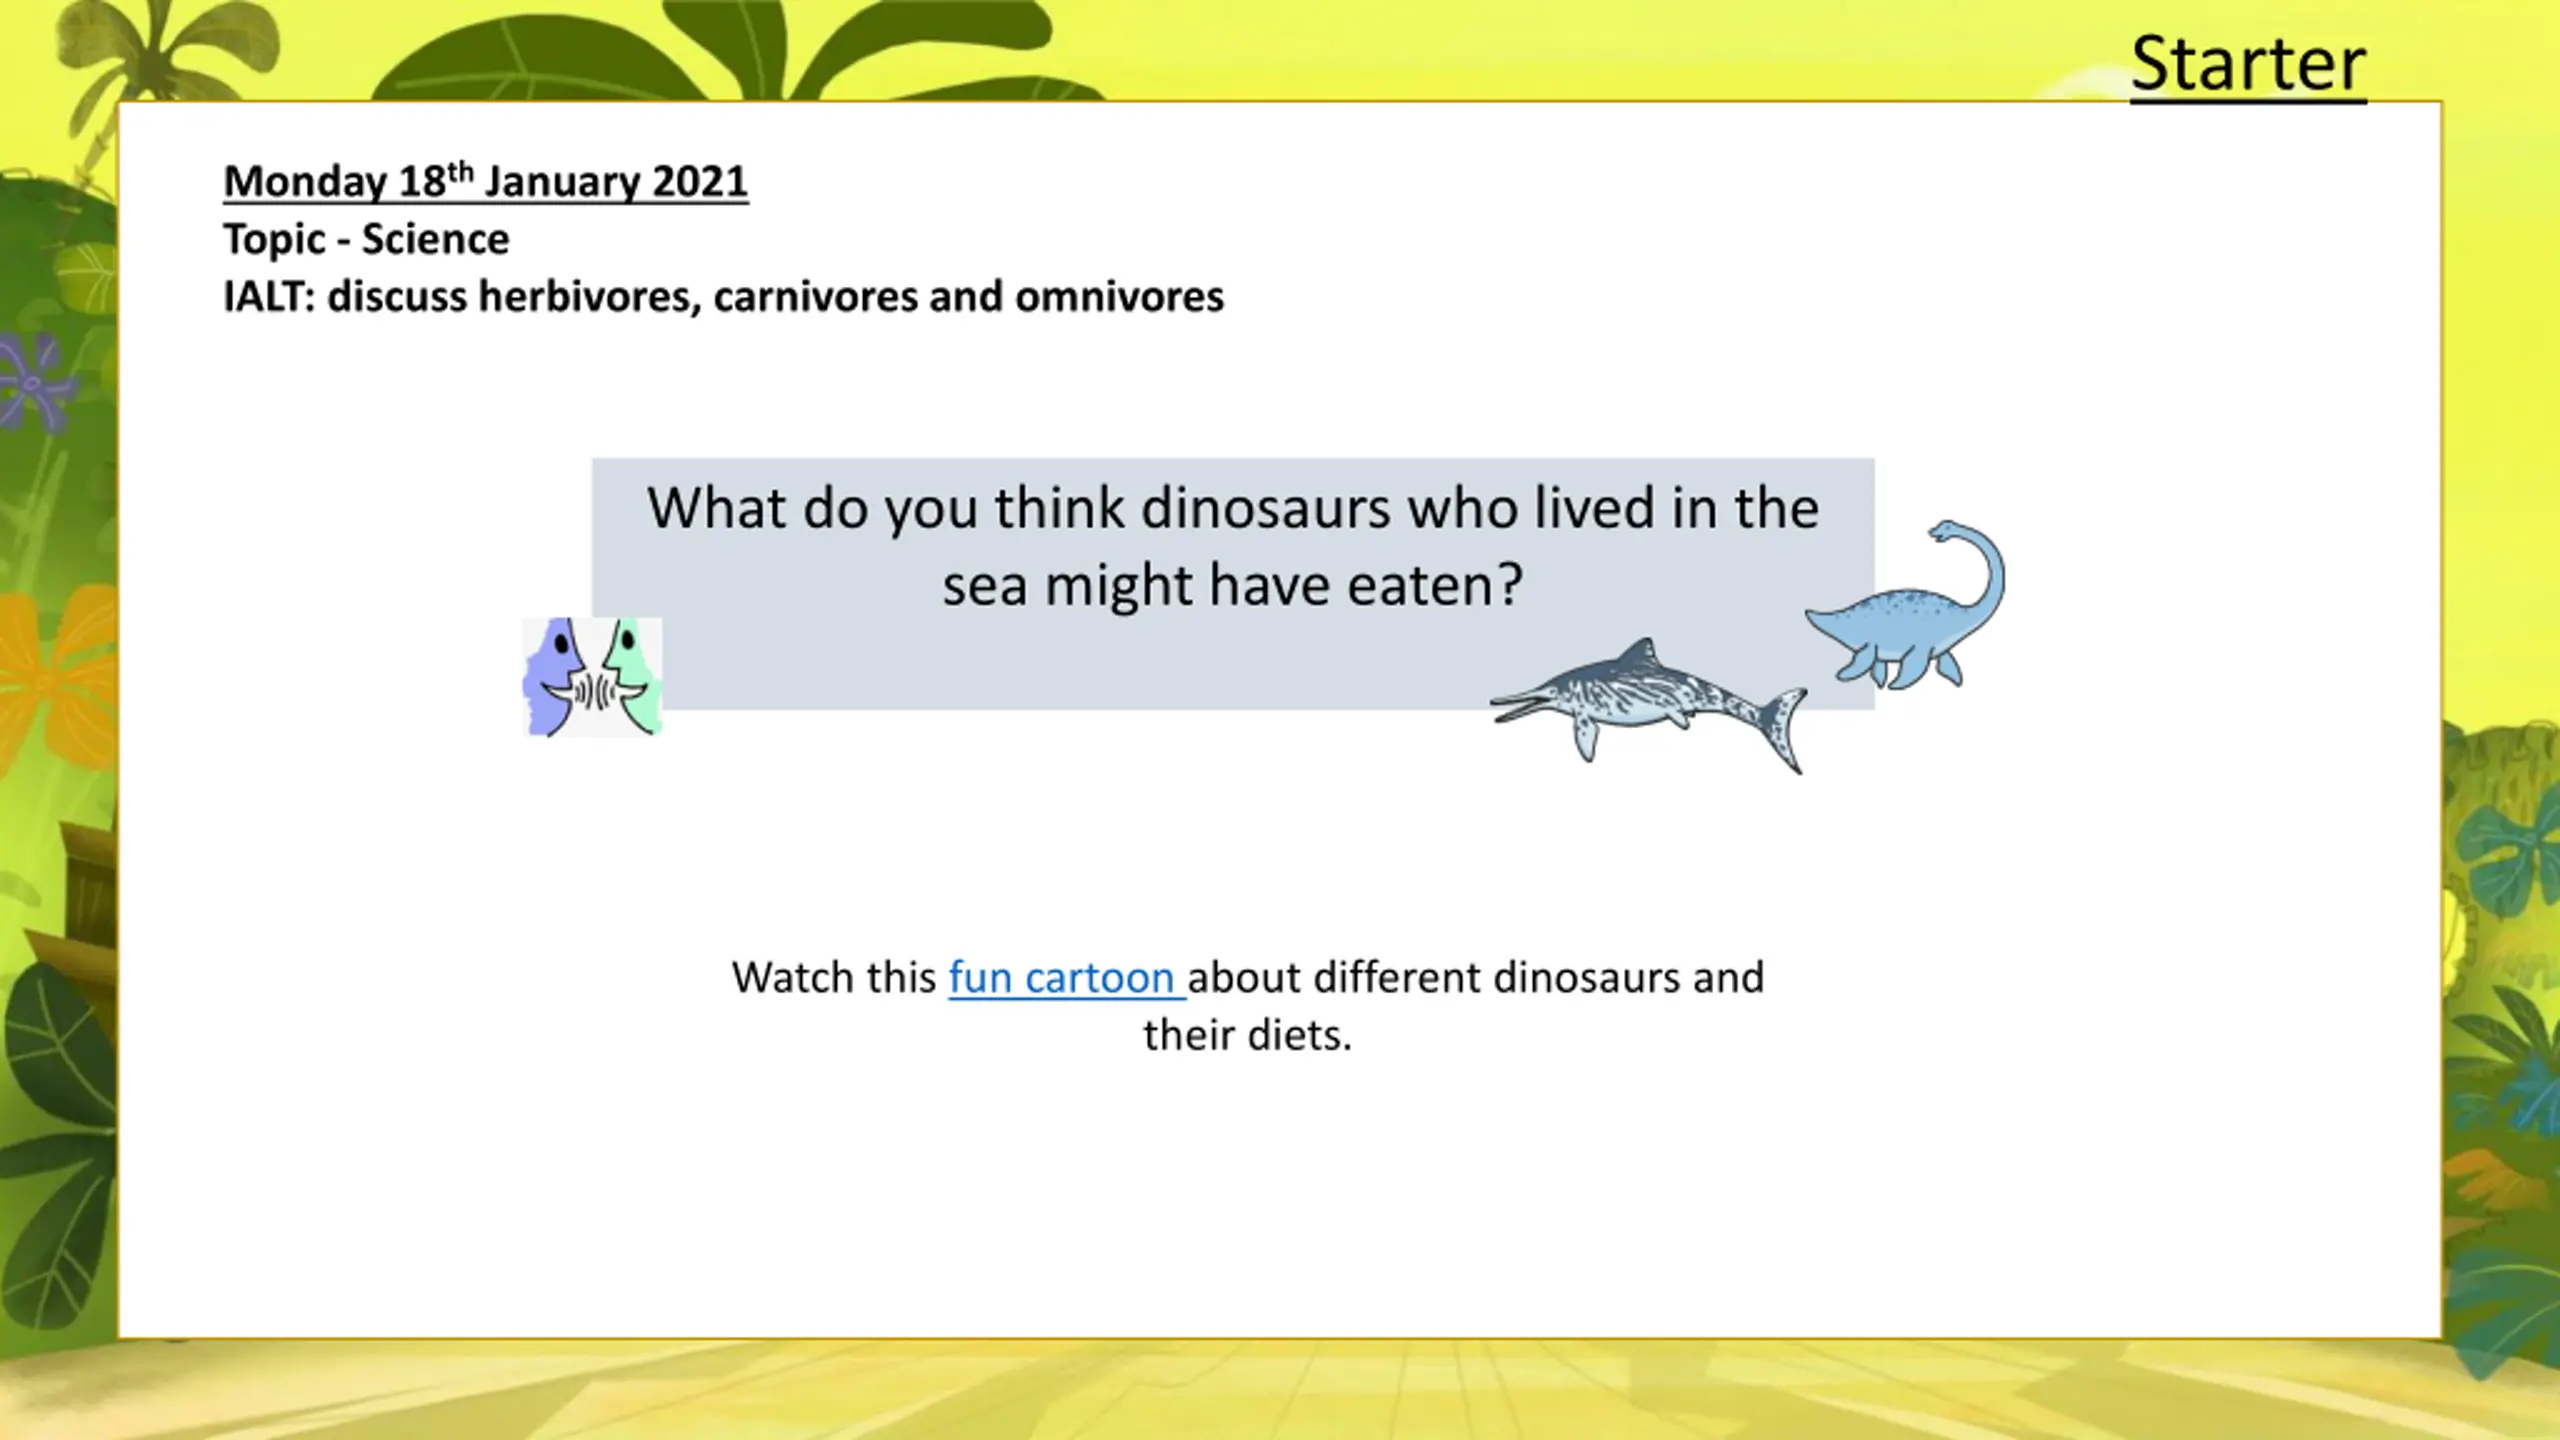
Task: Click the word "dinosaurs" in the grey question box
Action: pyautogui.click(x=1266, y=508)
